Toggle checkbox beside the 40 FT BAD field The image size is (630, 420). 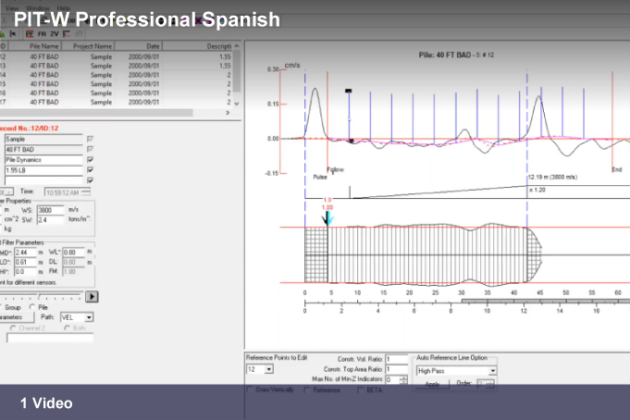coord(90,149)
